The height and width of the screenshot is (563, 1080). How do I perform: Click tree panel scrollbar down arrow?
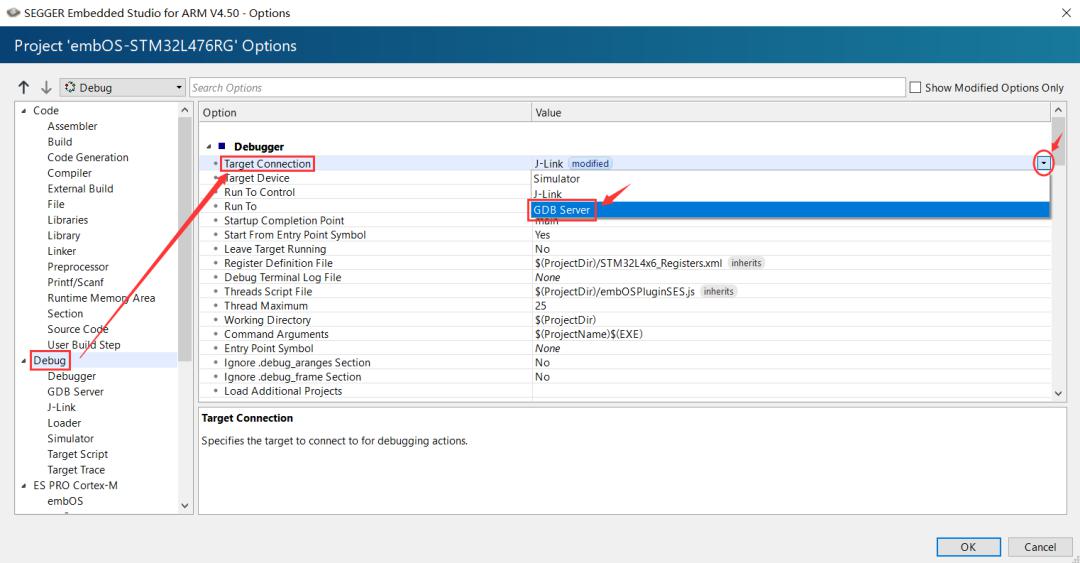point(185,506)
